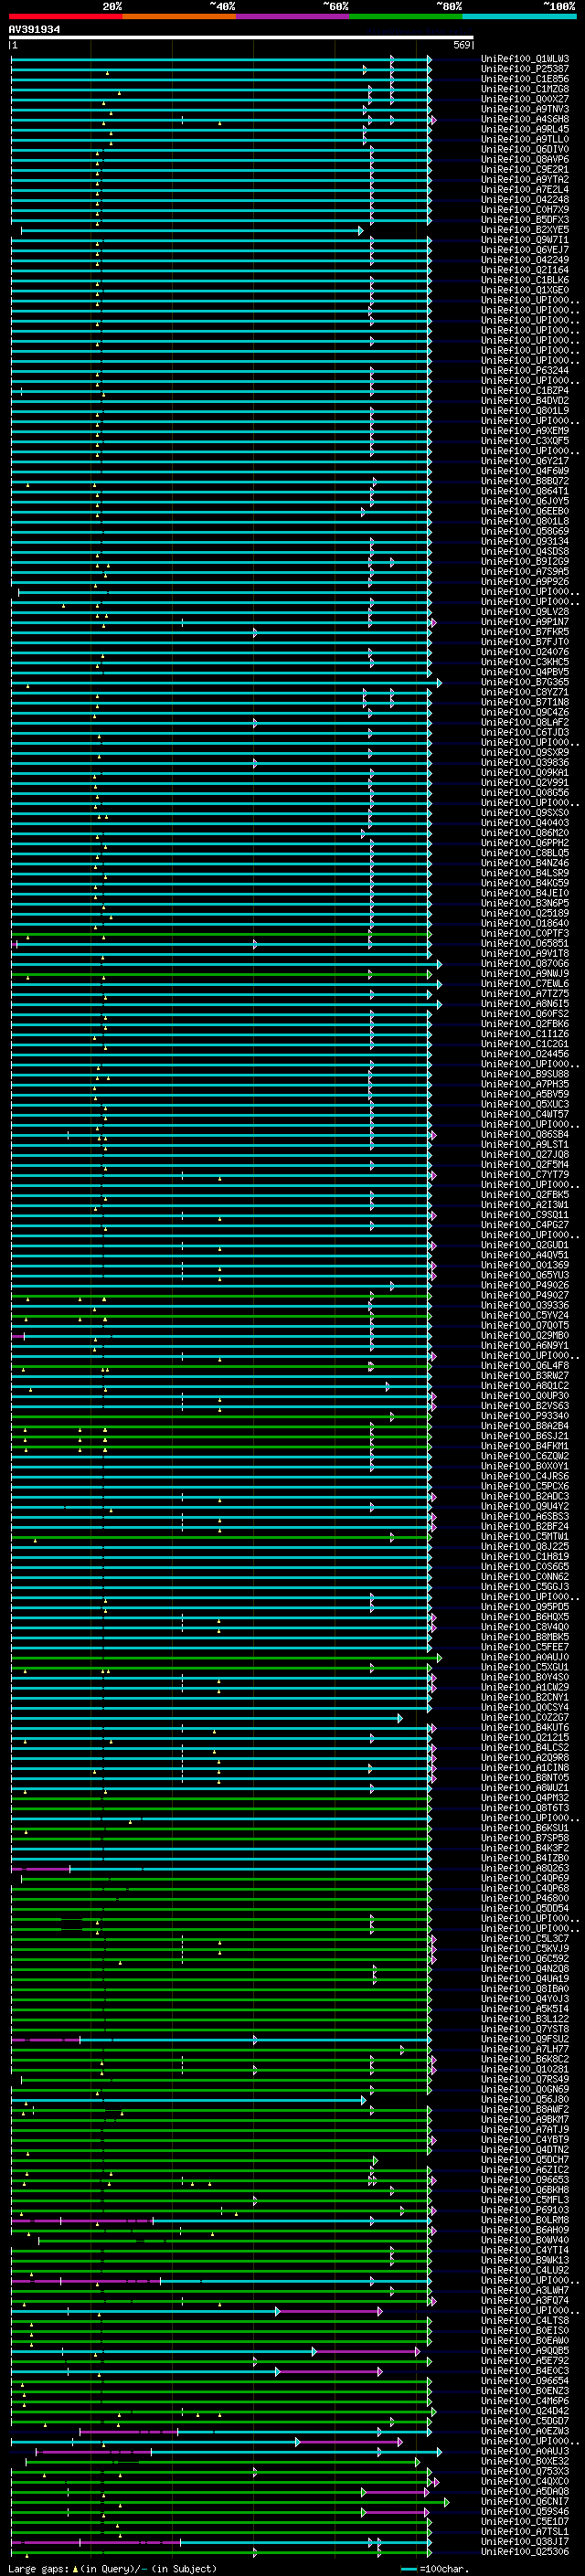The height and width of the screenshot is (2576, 585).
Task: Open hit UniRef100_Q5DCH7
Action: coord(525,2160)
